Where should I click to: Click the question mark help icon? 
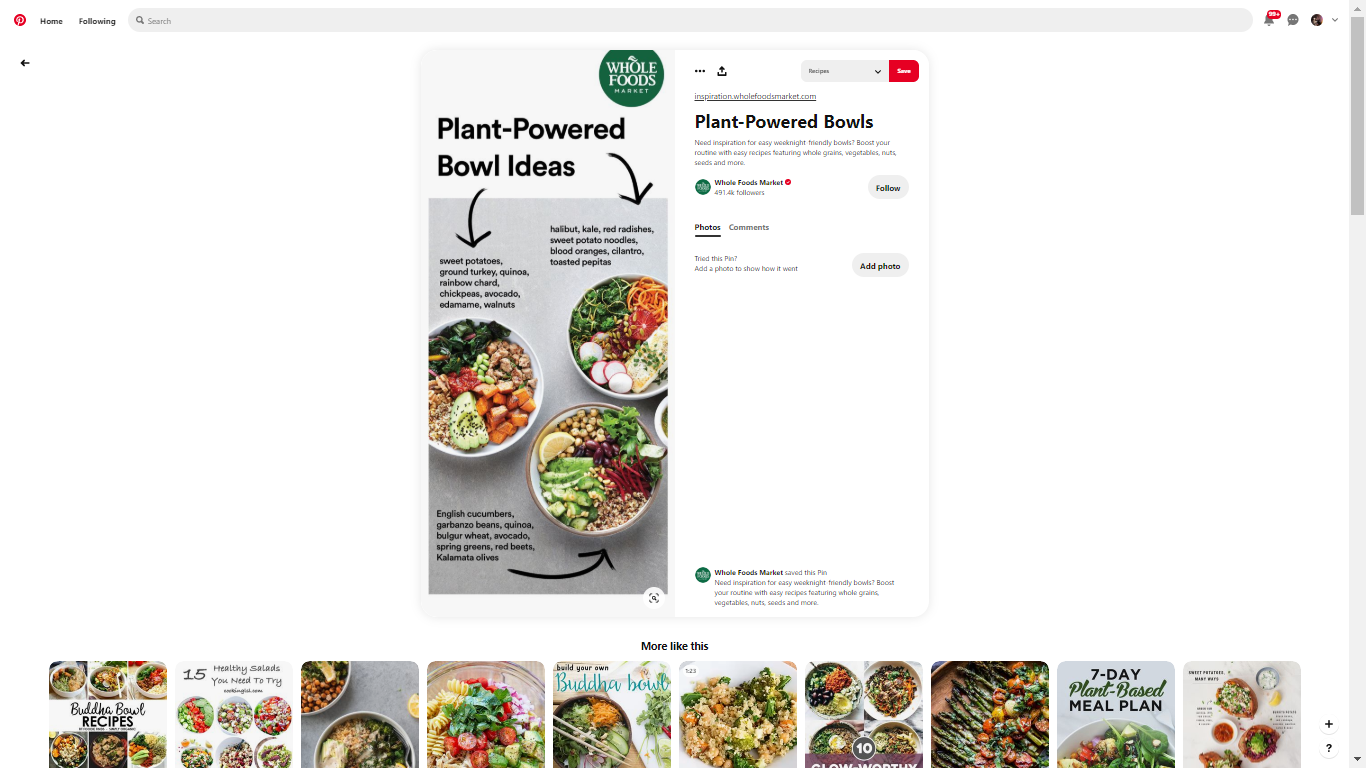[1329, 748]
